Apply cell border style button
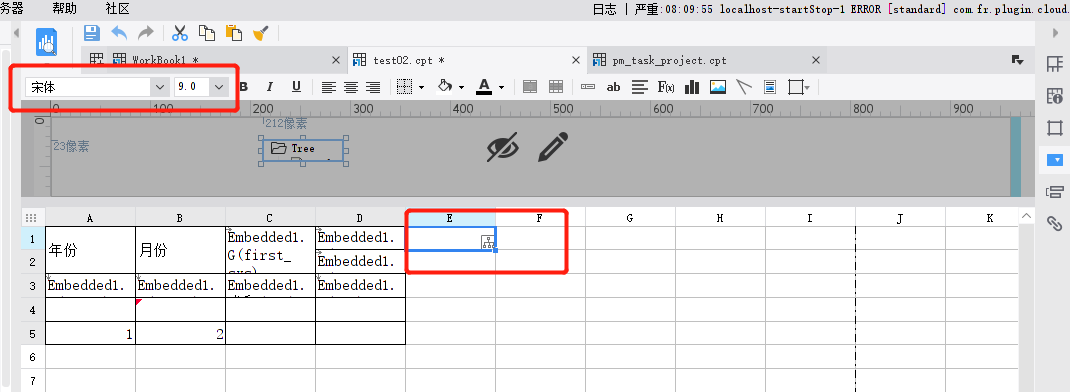 click(x=405, y=87)
